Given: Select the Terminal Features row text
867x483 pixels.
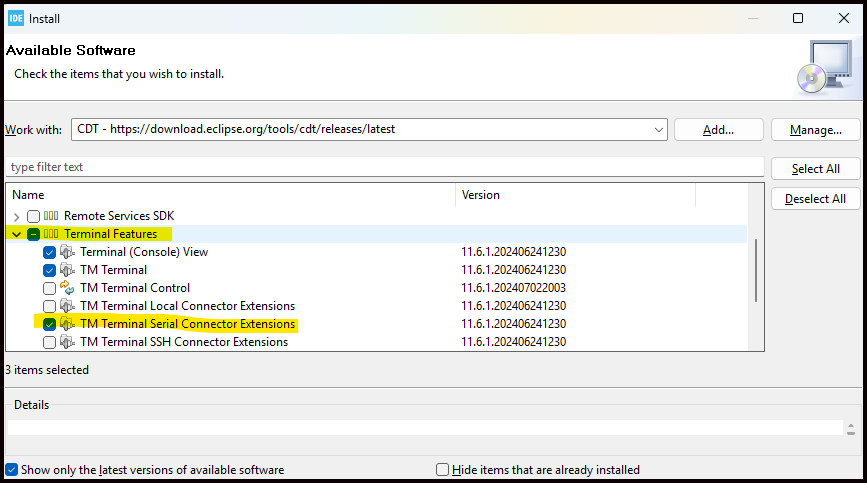Looking at the screenshot, I should (111, 234).
